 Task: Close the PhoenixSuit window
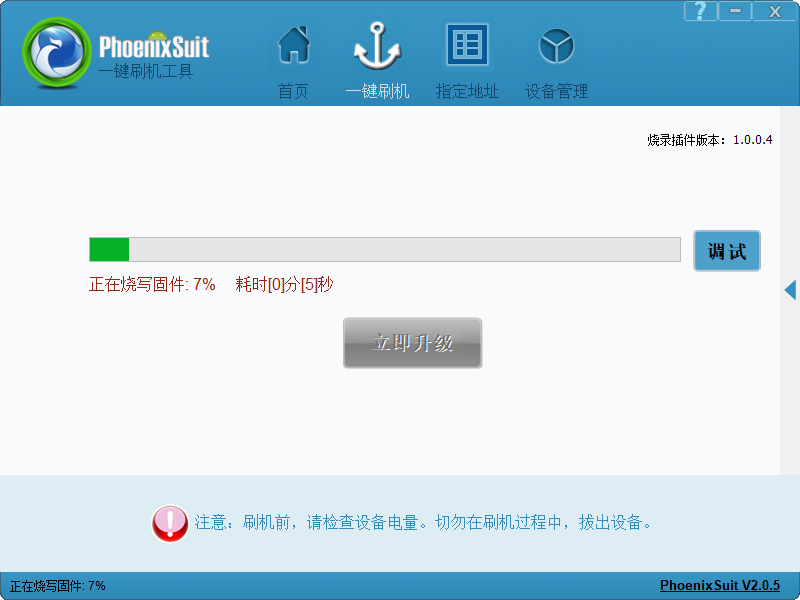[x=775, y=11]
